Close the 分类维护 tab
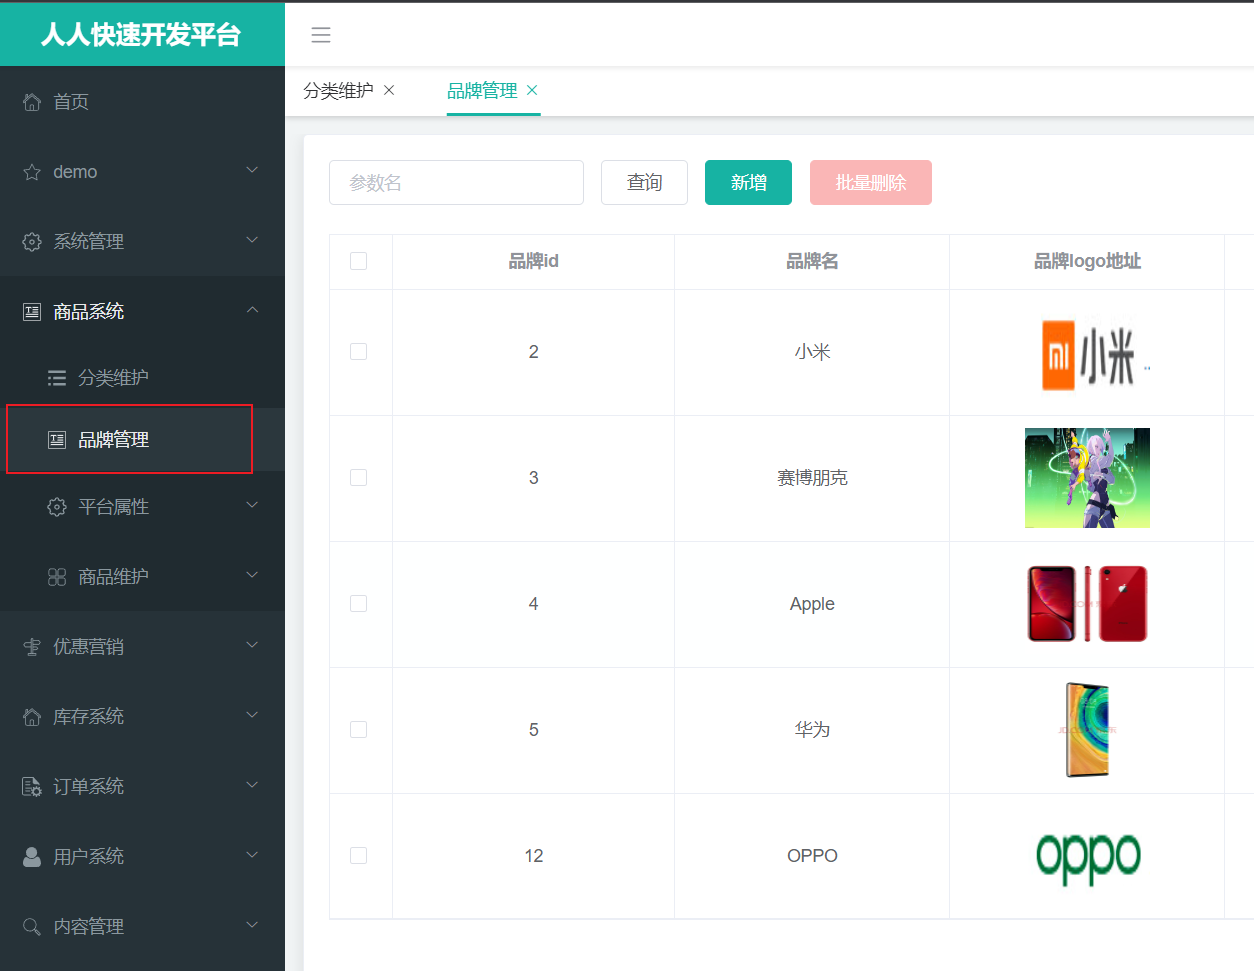 (x=389, y=90)
